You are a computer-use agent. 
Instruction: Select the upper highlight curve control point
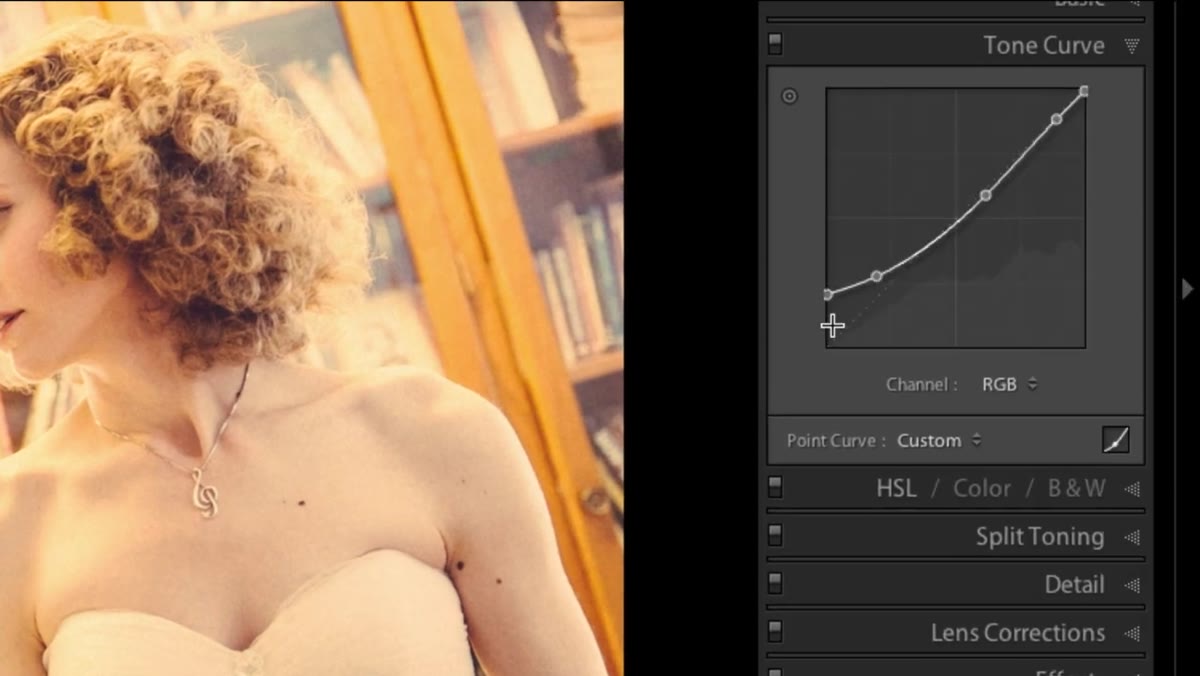1056,119
